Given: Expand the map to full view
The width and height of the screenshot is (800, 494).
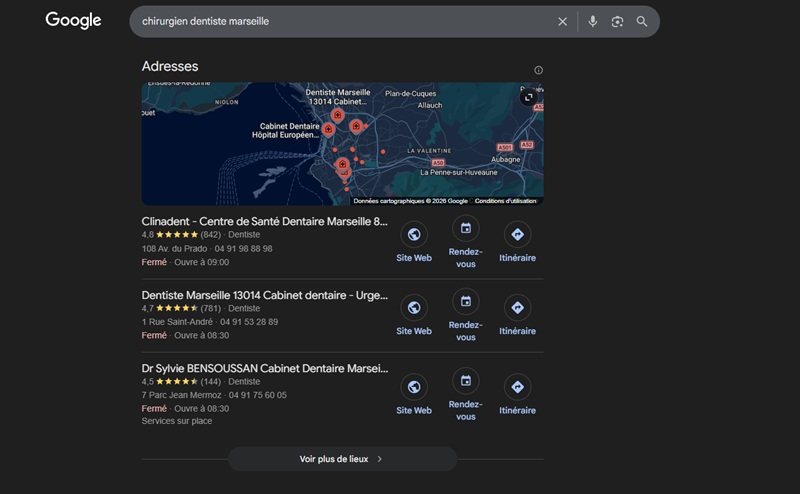Looking at the screenshot, I should click(x=529, y=97).
